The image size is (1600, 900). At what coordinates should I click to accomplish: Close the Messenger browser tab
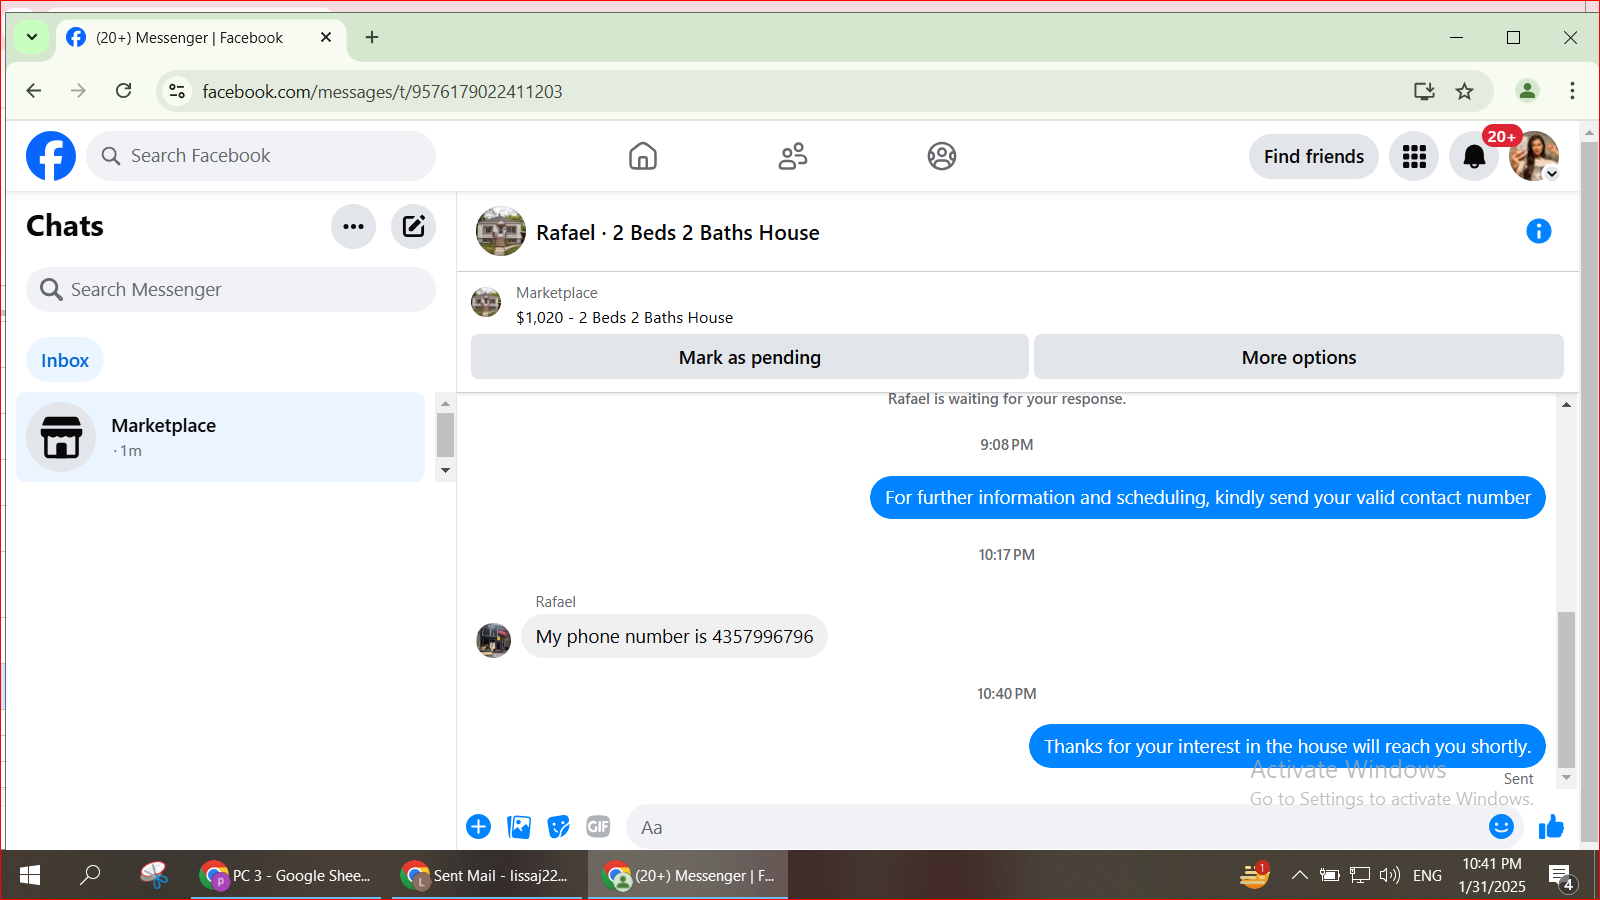click(x=326, y=37)
